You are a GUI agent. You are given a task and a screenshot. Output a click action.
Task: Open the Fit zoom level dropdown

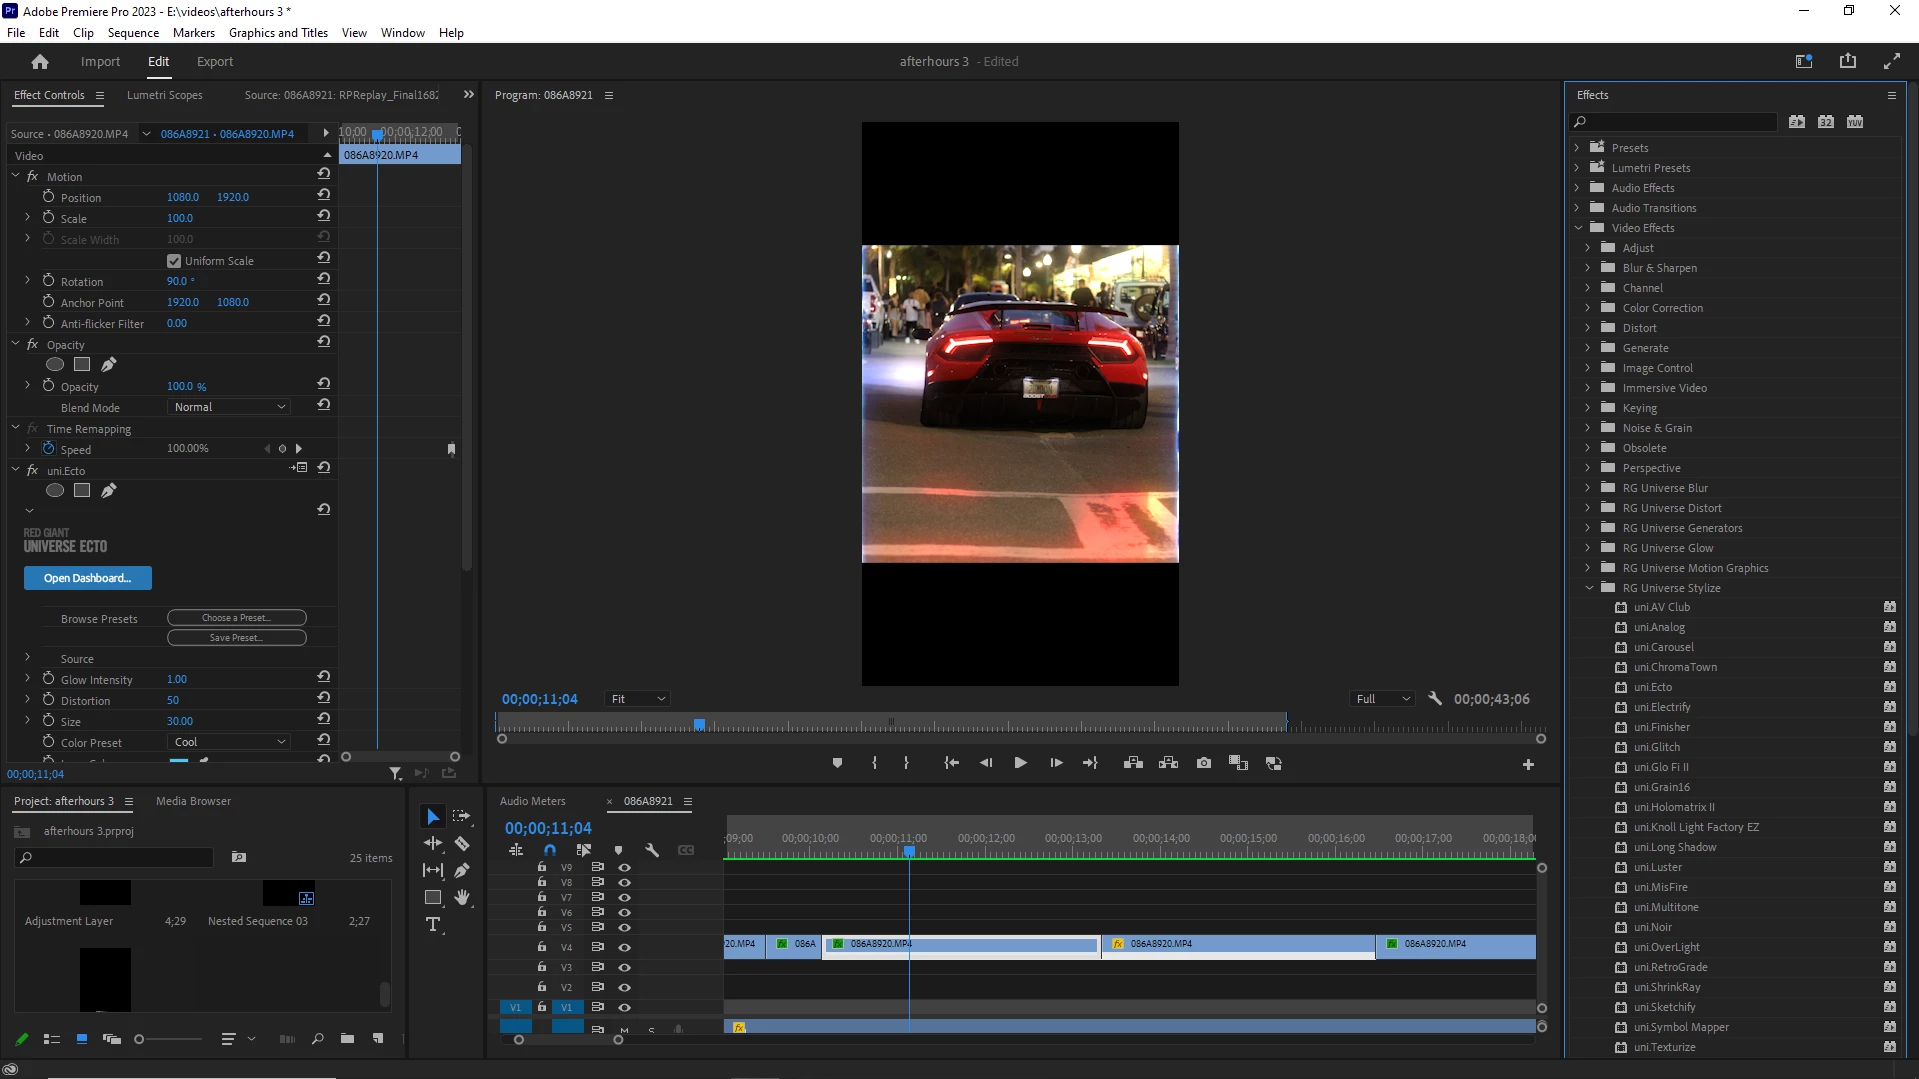[x=637, y=699]
